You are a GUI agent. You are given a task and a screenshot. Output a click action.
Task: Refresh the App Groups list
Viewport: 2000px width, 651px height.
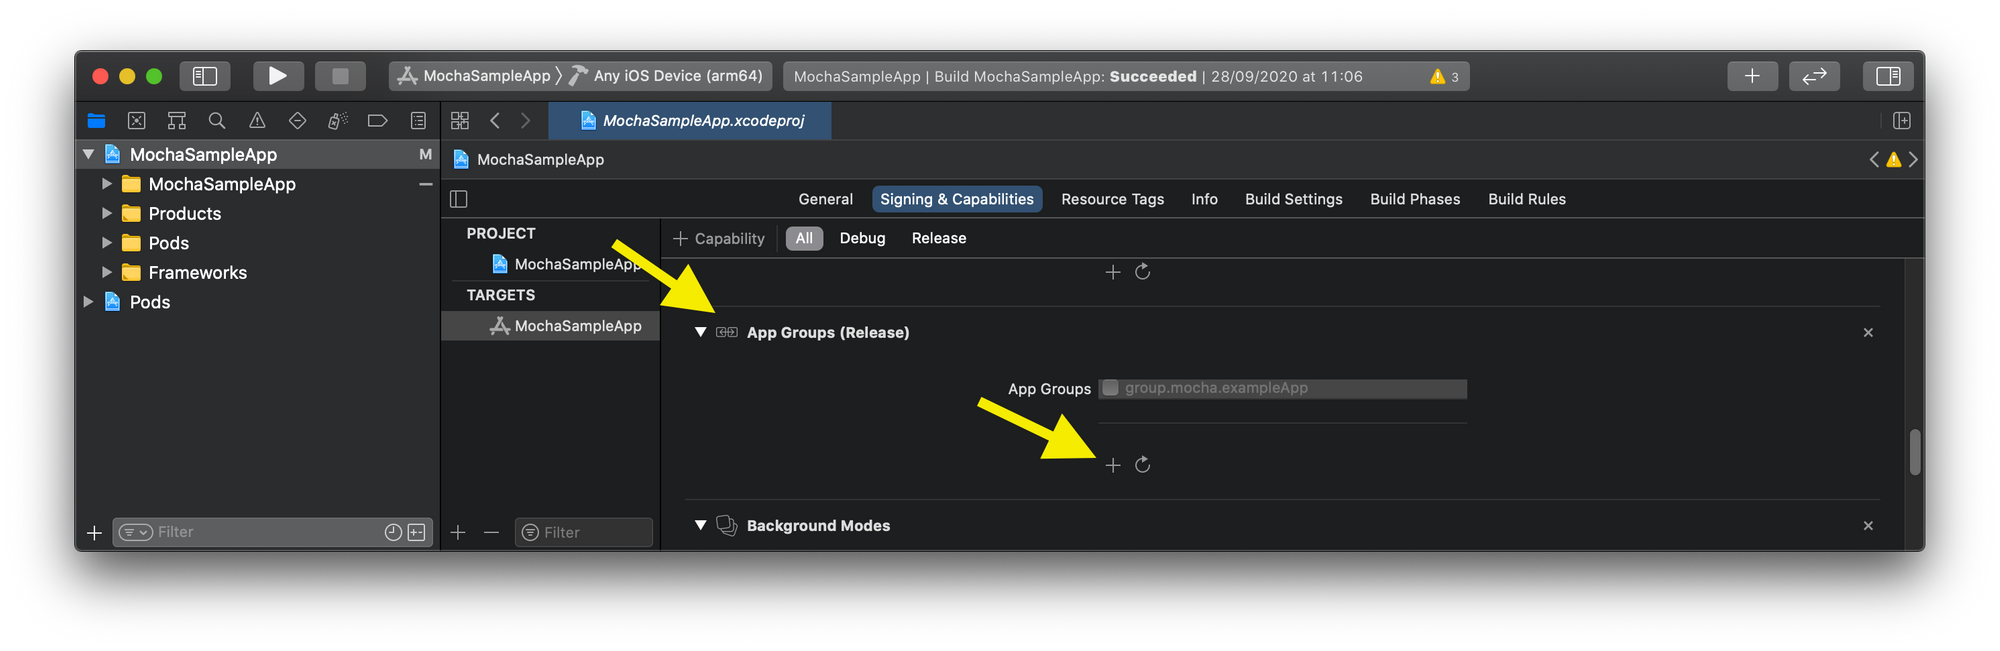(x=1143, y=465)
